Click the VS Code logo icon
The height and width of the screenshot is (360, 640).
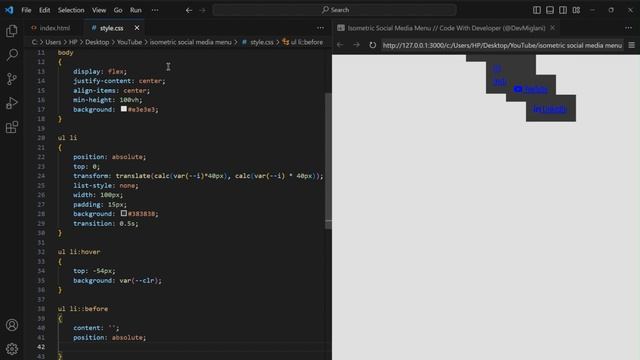pyautogui.click(x=9, y=10)
